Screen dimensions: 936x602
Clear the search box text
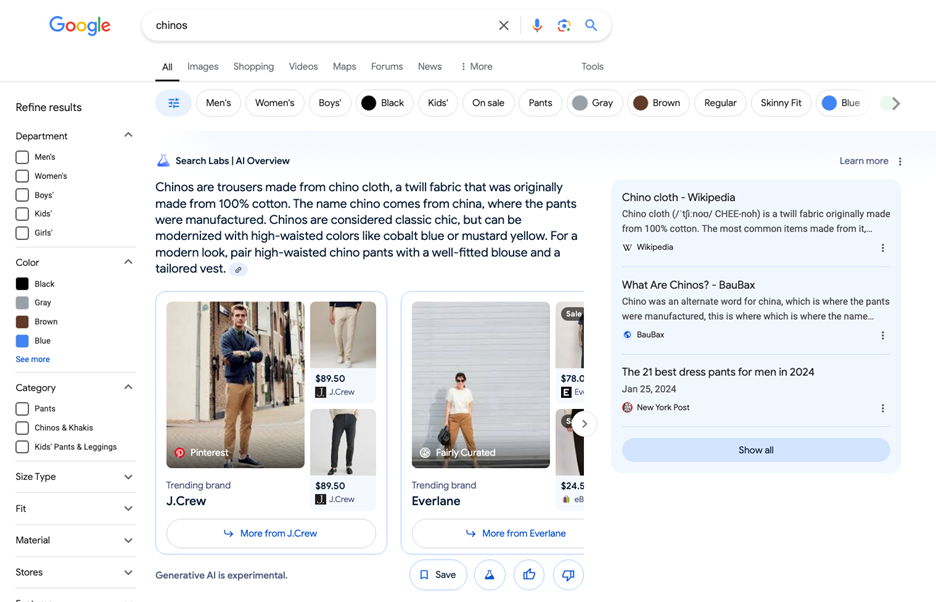(x=504, y=26)
